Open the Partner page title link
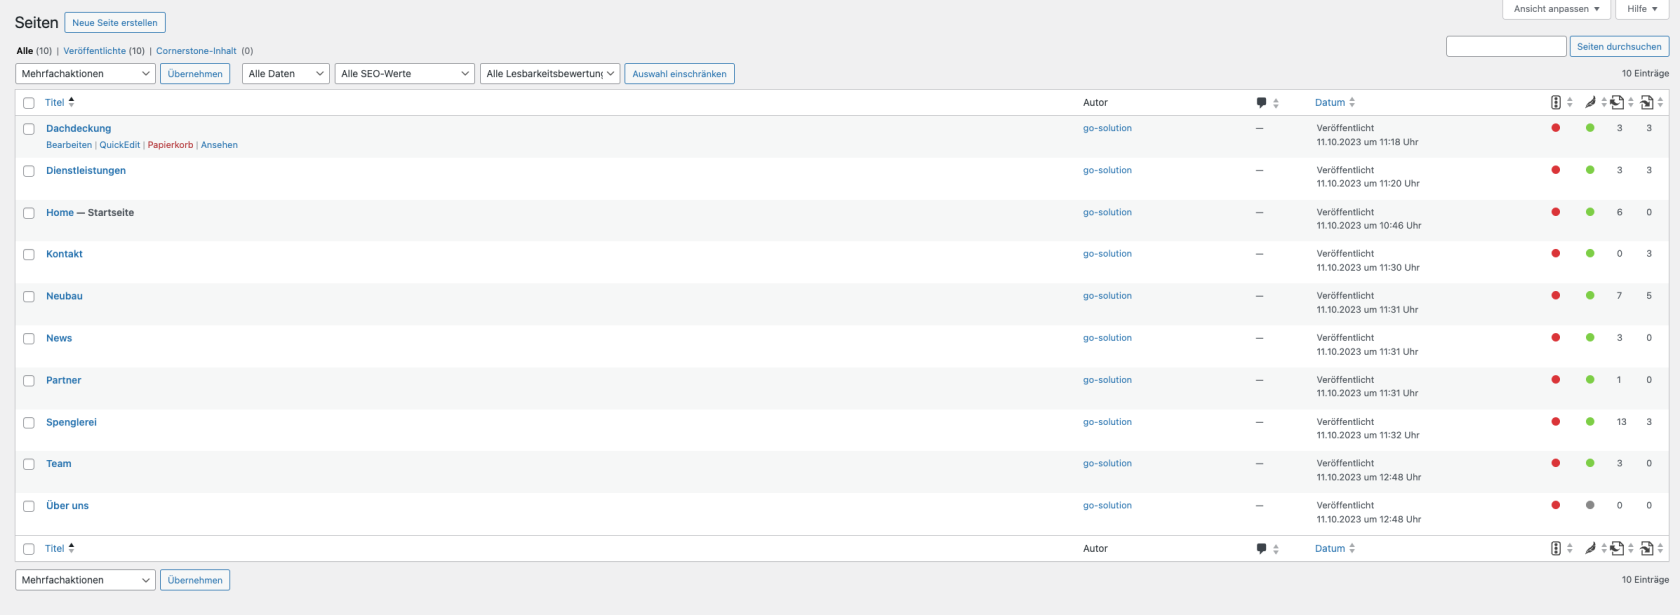Image resolution: width=1680 pixels, height=615 pixels. [63, 380]
